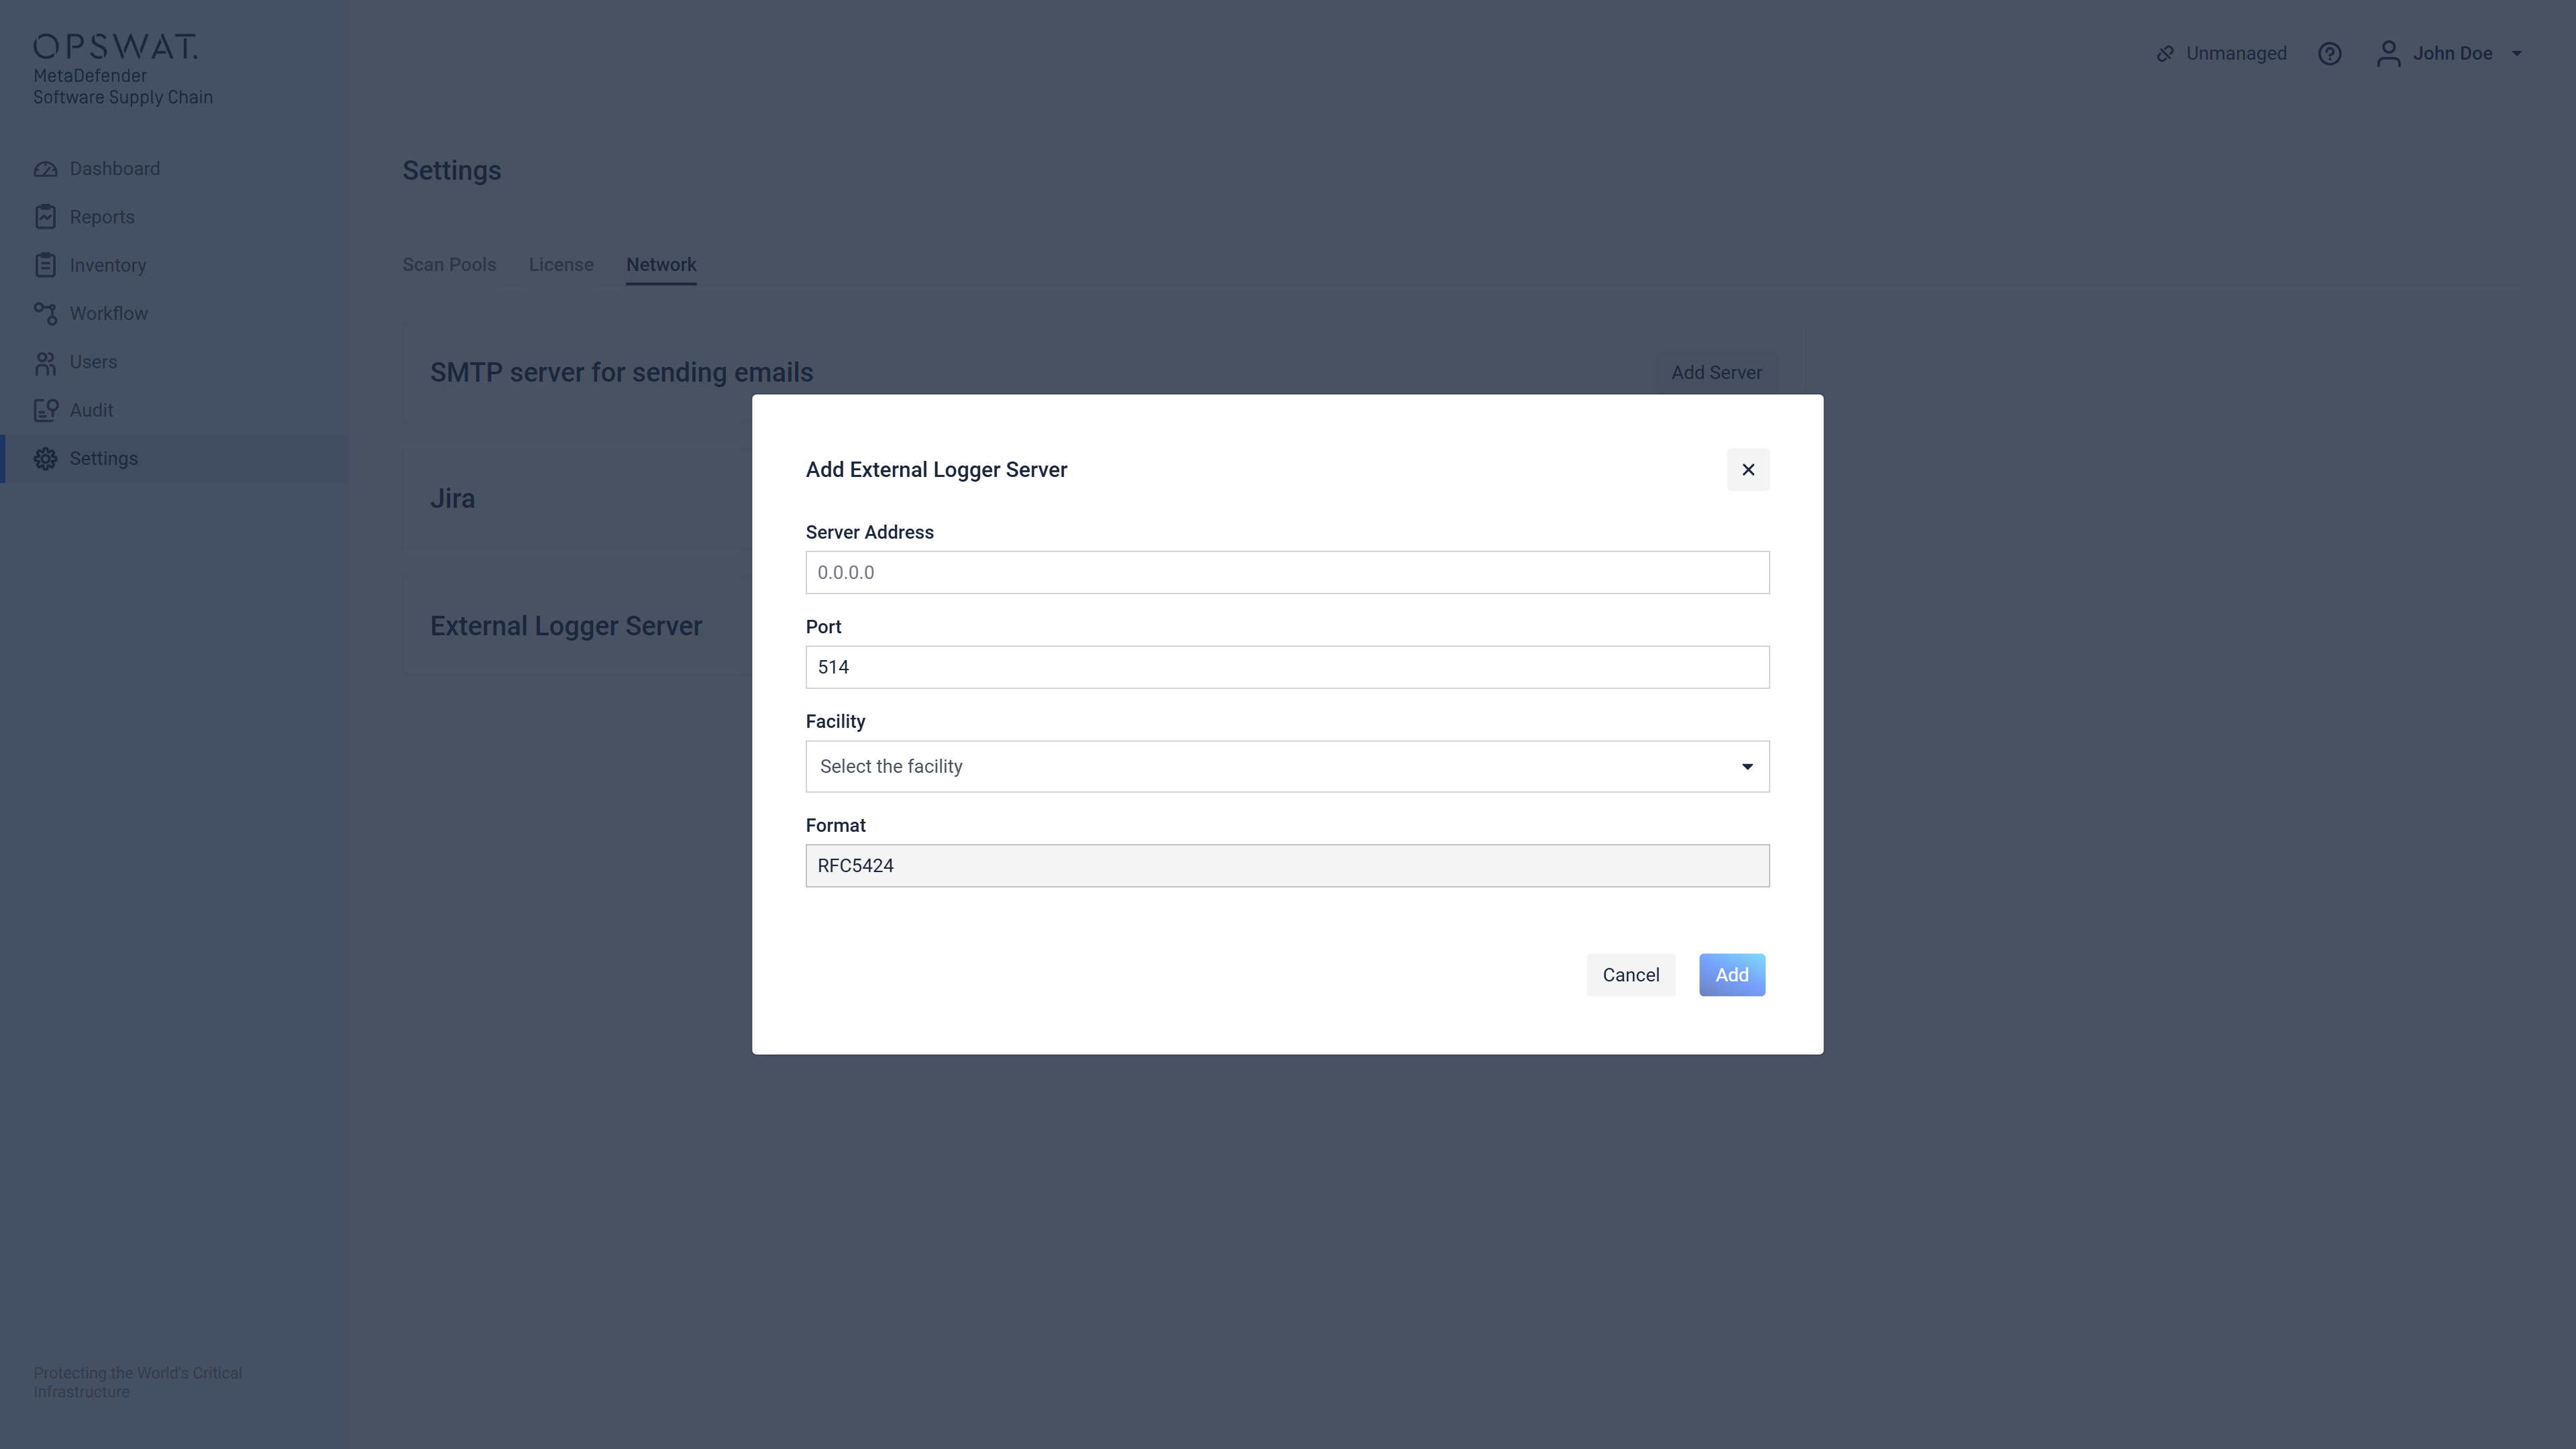2576x1449 pixels.
Task: Close the Add External Logger Server dialog
Action: [x=1748, y=470]
